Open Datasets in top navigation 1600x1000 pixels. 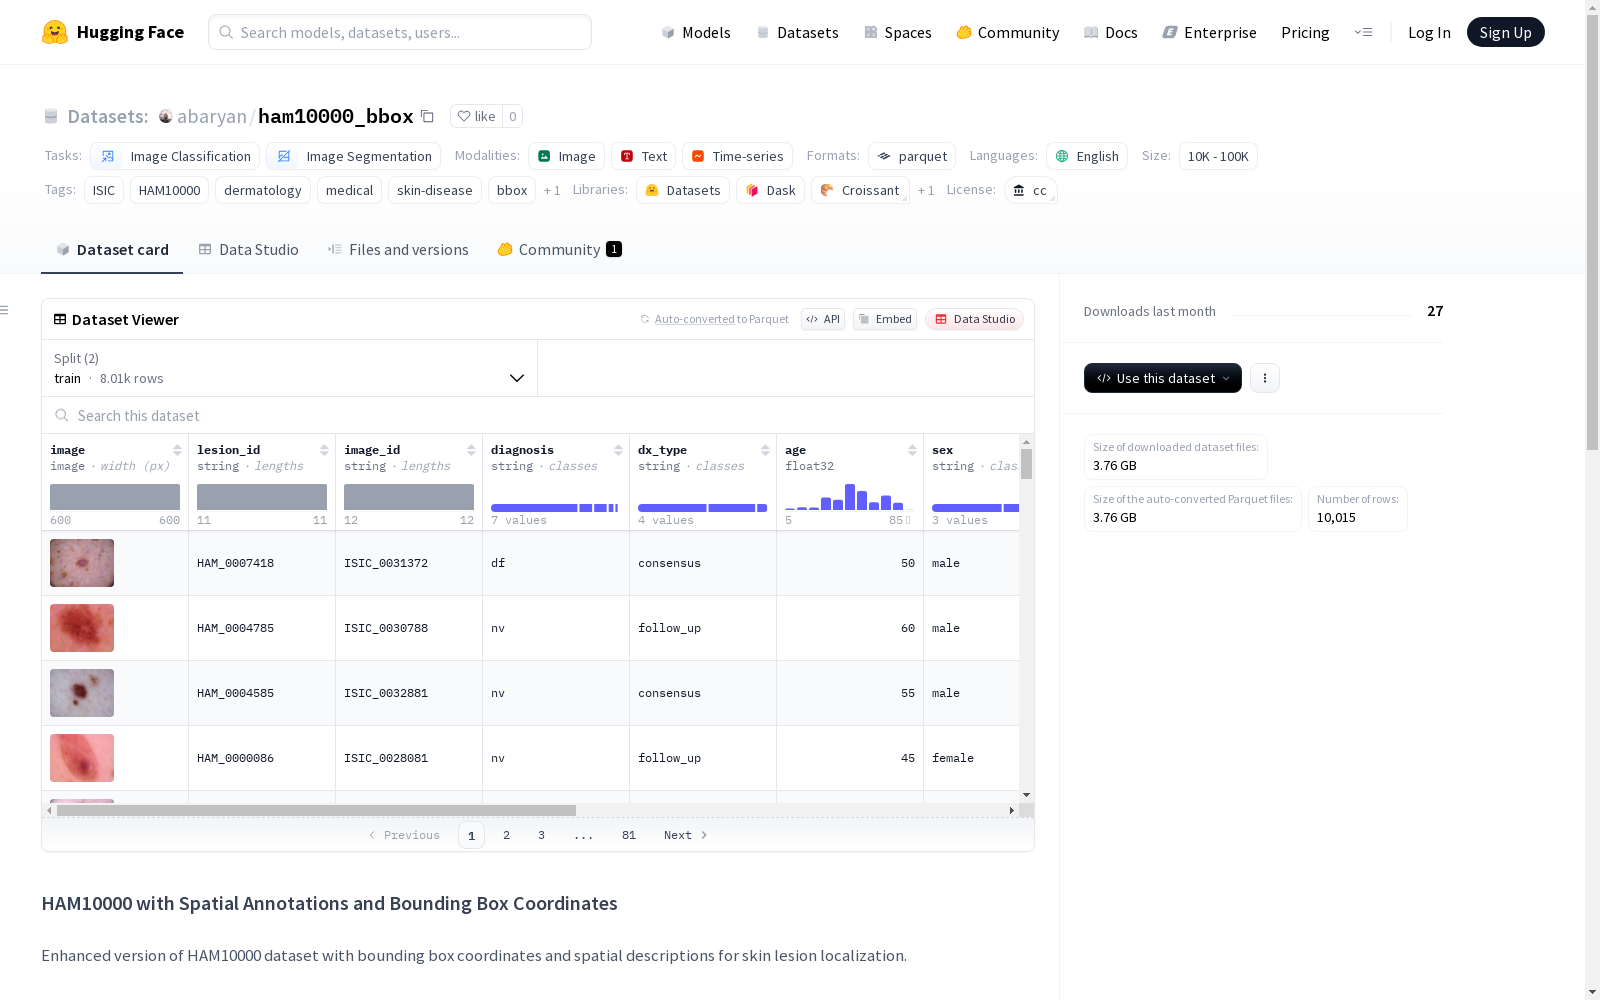coord(797,32)
